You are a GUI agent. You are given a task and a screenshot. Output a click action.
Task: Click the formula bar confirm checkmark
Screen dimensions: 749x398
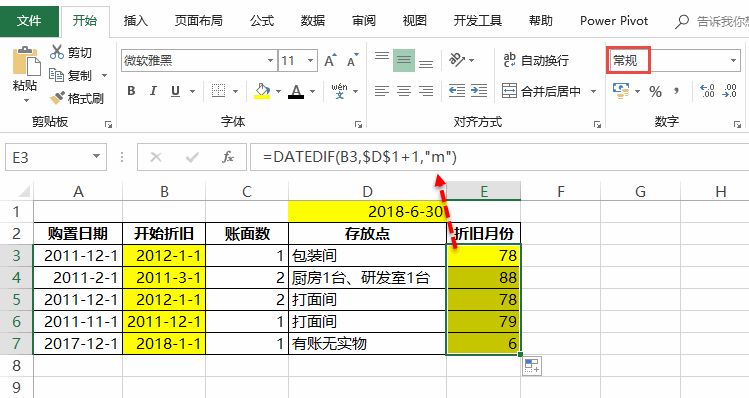pyautogui.click(x=192, y=157)
